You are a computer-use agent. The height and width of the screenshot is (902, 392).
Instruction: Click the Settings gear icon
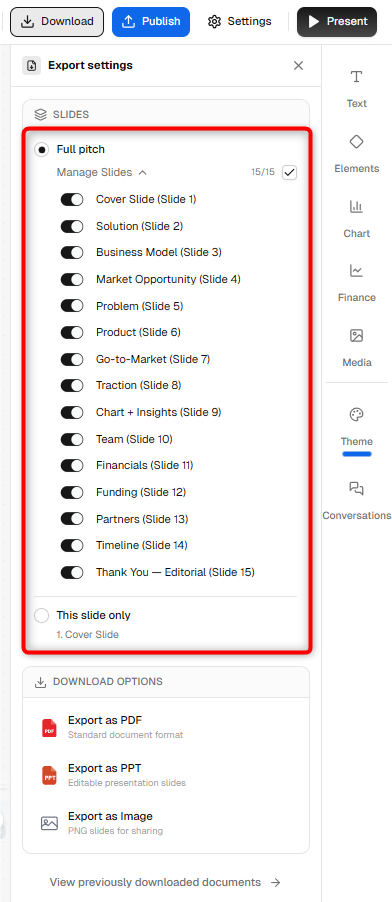pos(215,22)
